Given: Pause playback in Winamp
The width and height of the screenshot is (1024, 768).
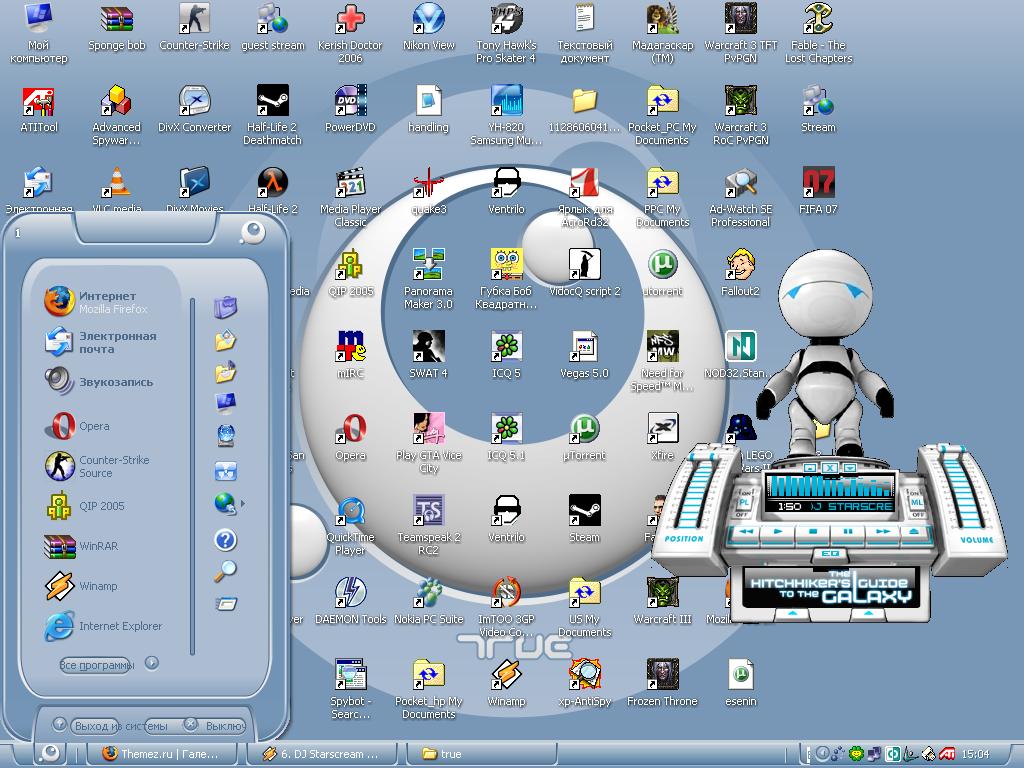Looking at the screenshot, I should tap(848, 532).
